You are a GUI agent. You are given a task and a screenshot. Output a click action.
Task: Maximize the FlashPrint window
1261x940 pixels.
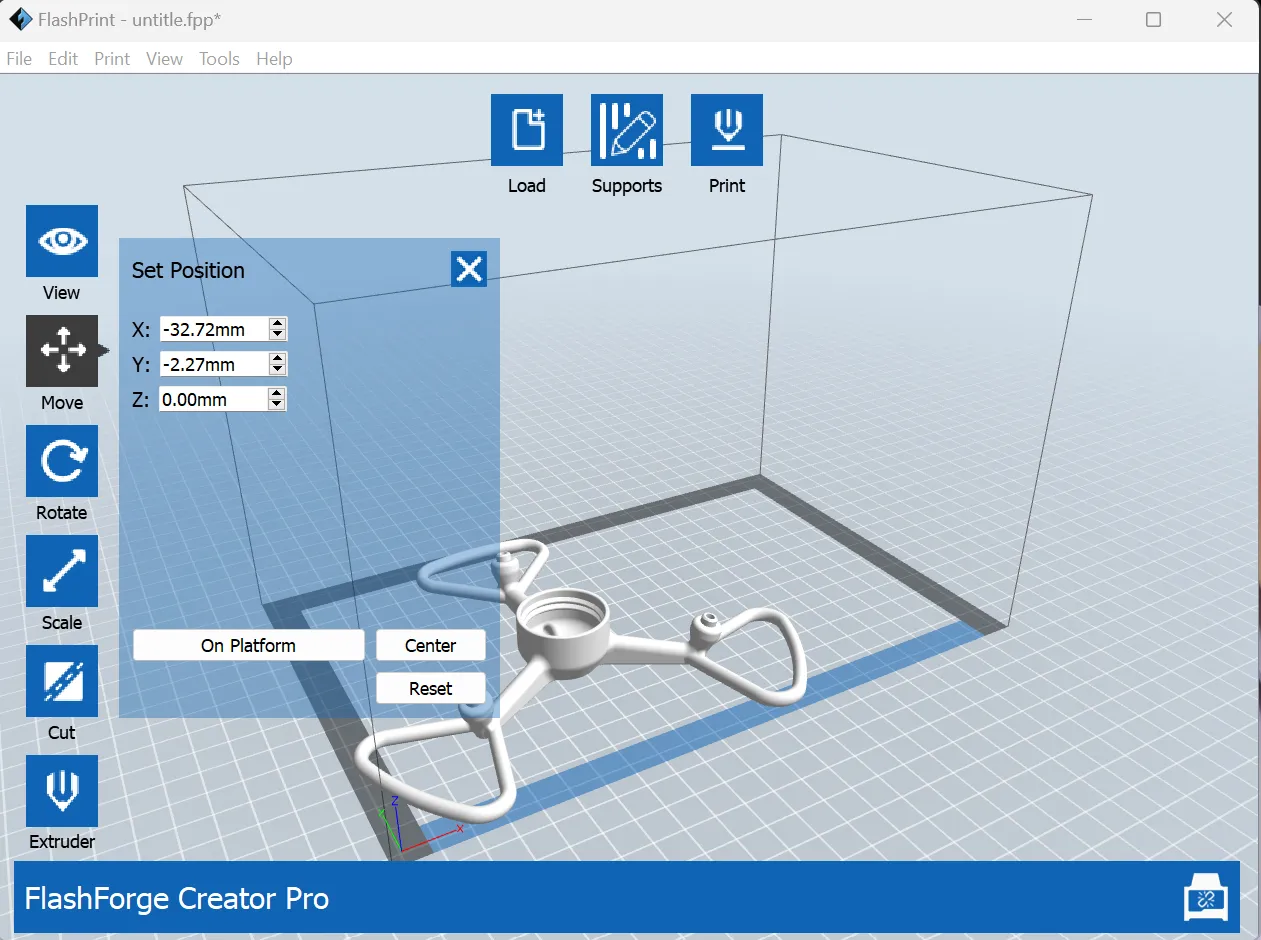[1153, 20]
